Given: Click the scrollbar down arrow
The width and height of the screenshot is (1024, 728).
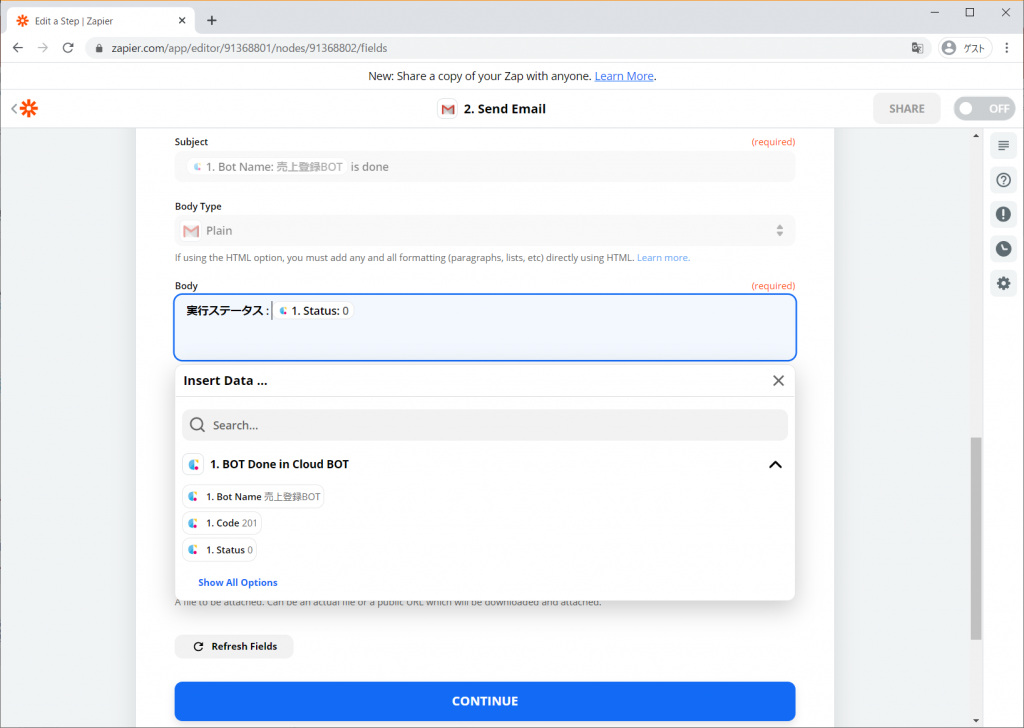Looking at the screenshot, I should click(x=976, y=721).
